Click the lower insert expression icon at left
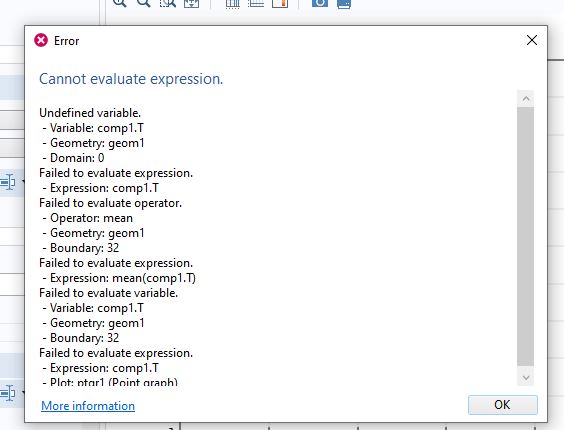This screenshot has width=564, height=430. (8, 393)
